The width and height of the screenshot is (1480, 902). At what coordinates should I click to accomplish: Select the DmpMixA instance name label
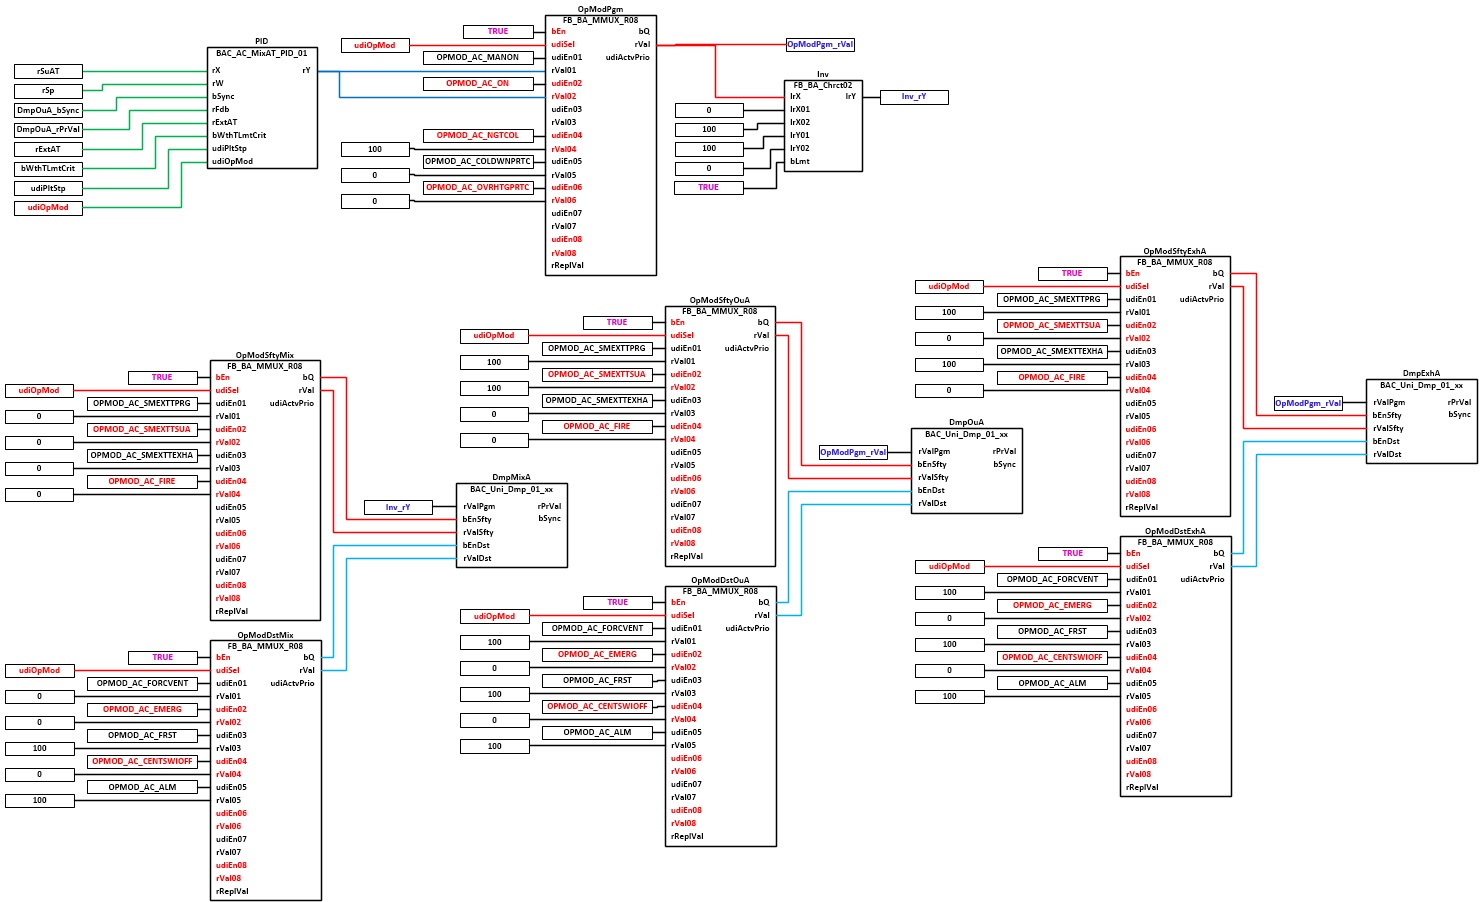point(512,478)
